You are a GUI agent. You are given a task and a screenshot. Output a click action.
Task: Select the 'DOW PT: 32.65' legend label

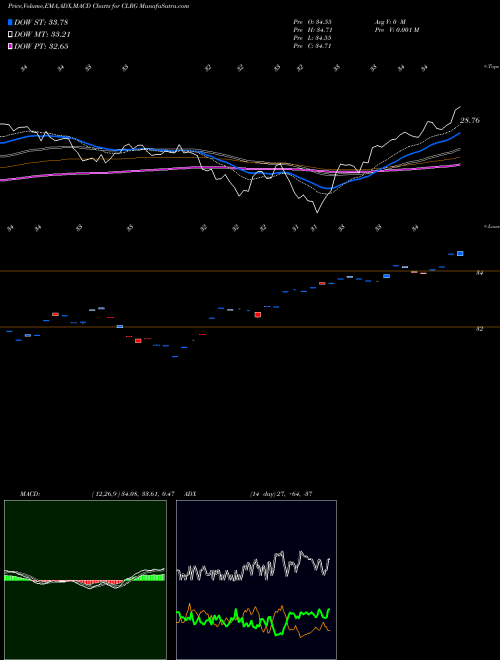[41, 46]
